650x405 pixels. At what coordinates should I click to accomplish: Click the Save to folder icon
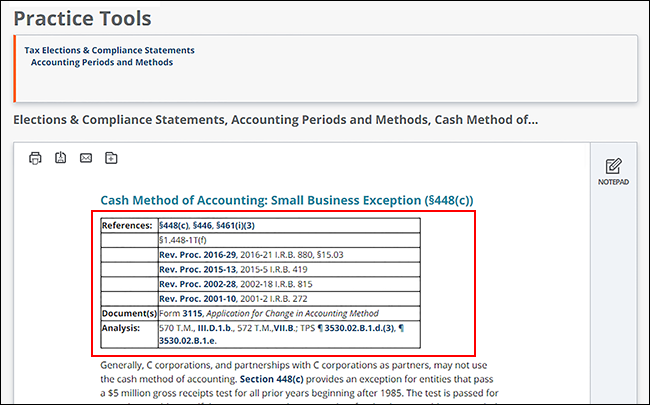click(111, 158)
